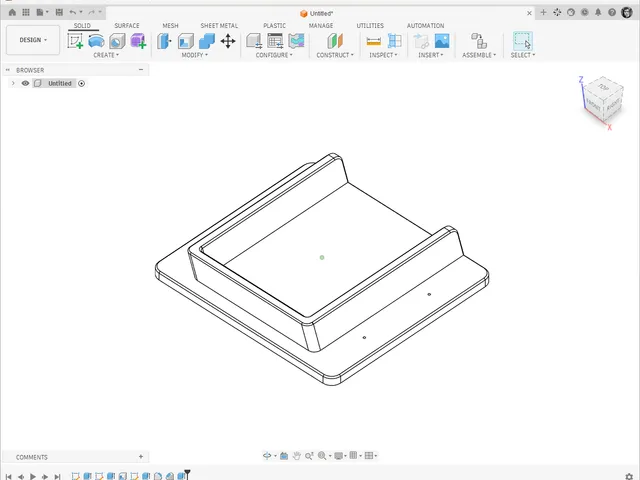640x480 pixels.
Task: Select the Move/Copy four-arrow tool
Action: pos(228,41)
